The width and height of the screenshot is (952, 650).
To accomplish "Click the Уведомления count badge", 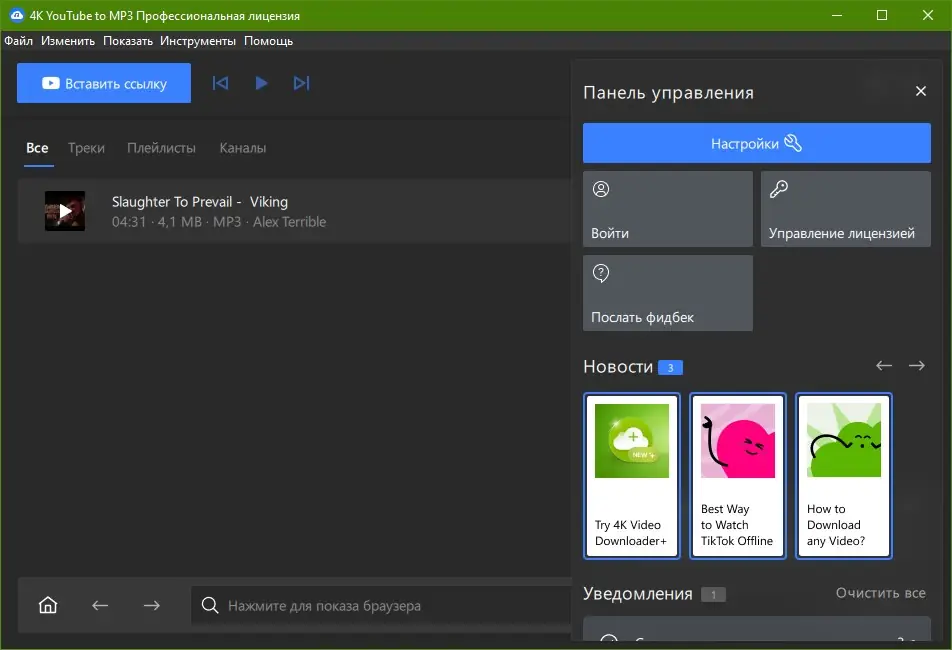I will click(x=713, y=595).
